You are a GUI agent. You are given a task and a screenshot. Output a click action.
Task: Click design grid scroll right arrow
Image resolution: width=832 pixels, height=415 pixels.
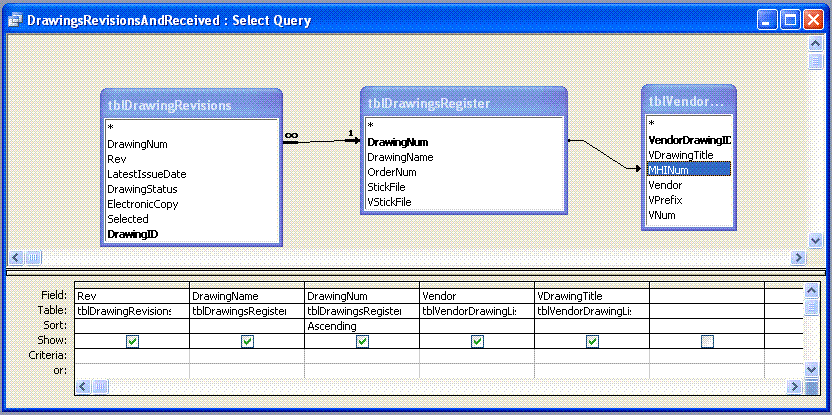click(794, 386)
